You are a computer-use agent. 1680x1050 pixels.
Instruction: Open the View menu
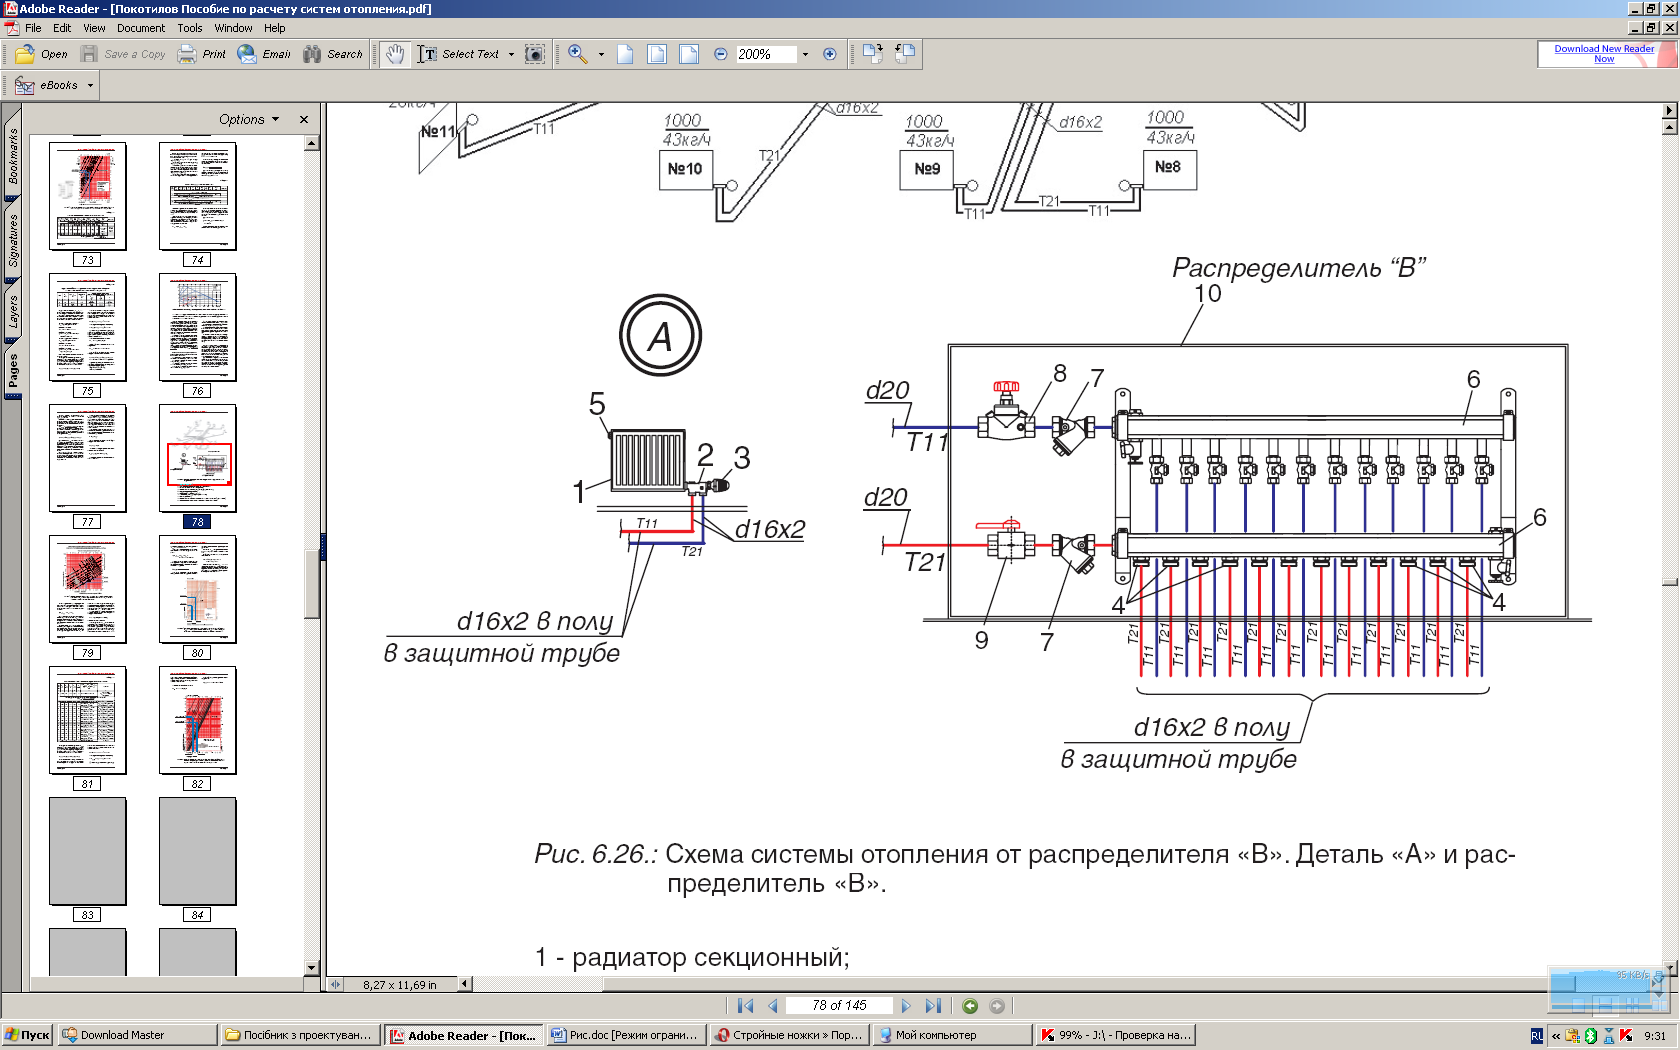pos(94,28)
